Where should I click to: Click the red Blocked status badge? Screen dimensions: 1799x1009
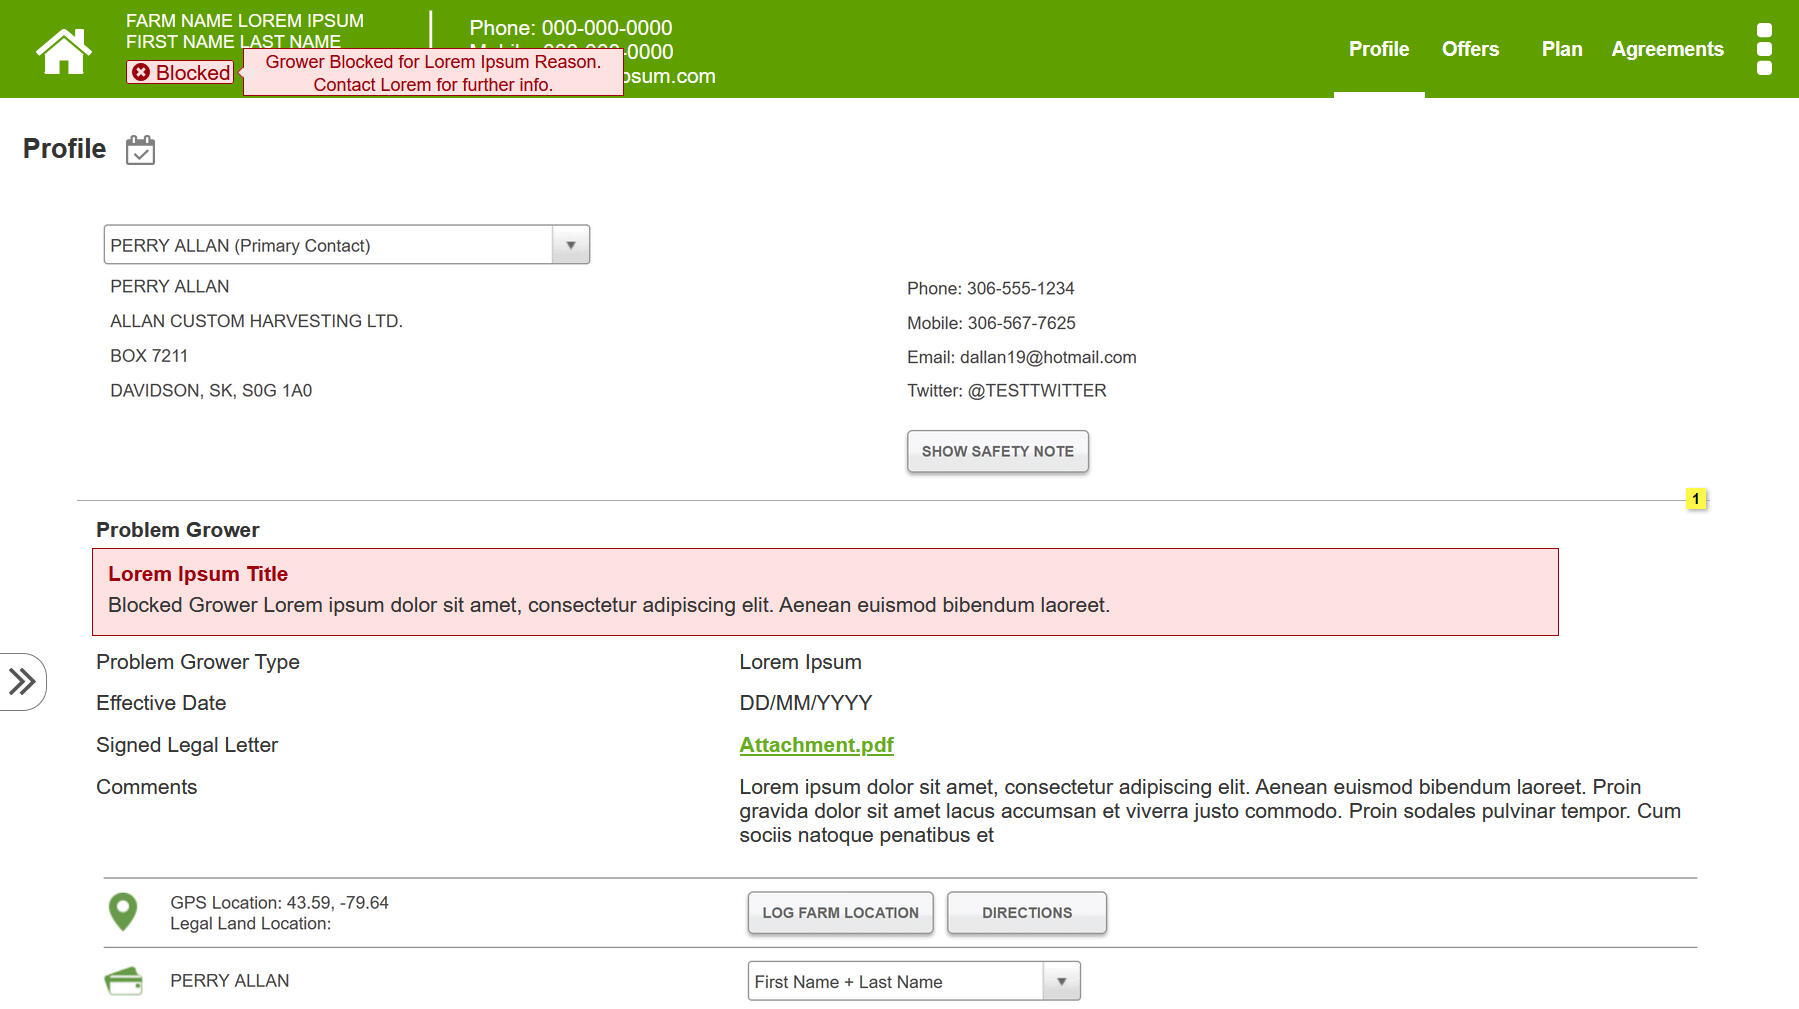pyautogui.click(x=181, y=73)
